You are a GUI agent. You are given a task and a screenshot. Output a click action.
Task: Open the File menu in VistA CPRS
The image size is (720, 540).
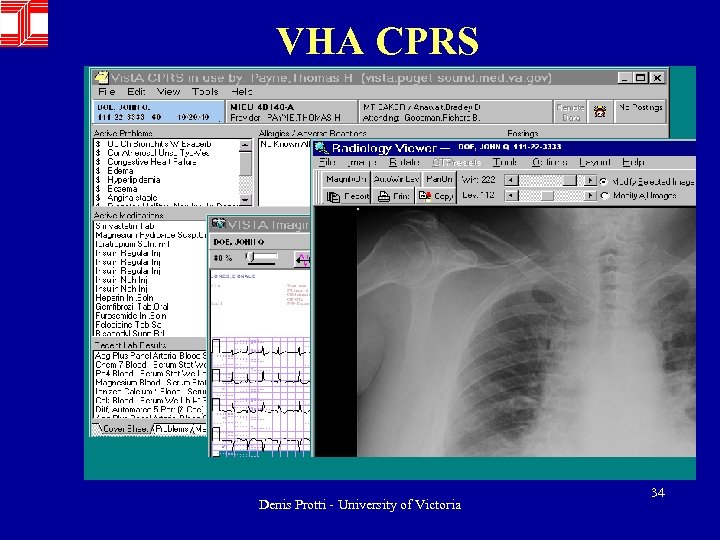pyautogui.click(x=107, y=92)
